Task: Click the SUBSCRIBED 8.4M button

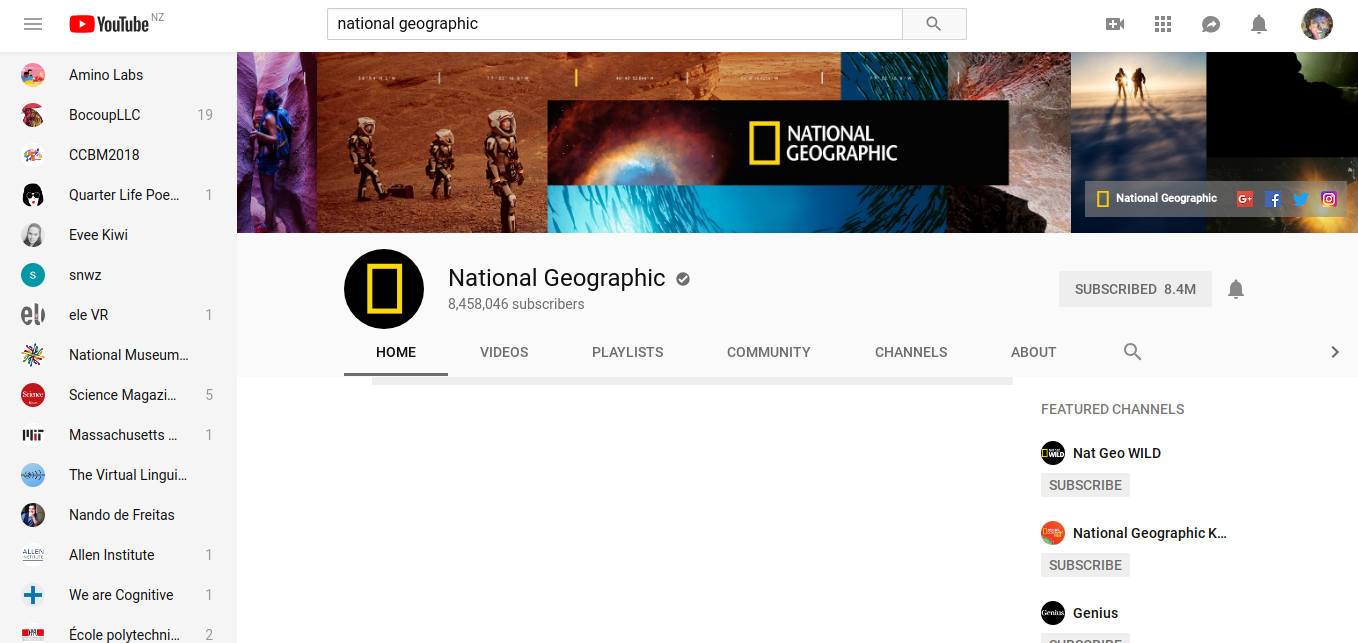Action: [x=1135, y=289]
